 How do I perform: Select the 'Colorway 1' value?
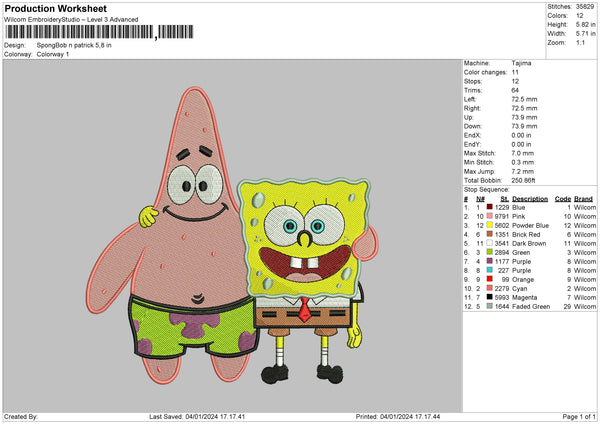(x=53, y=54)
